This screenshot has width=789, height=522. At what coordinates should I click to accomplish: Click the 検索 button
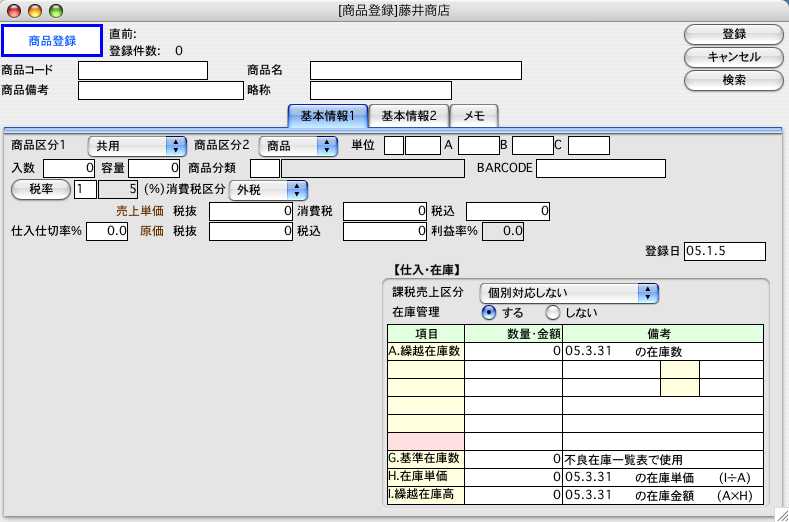733,80
